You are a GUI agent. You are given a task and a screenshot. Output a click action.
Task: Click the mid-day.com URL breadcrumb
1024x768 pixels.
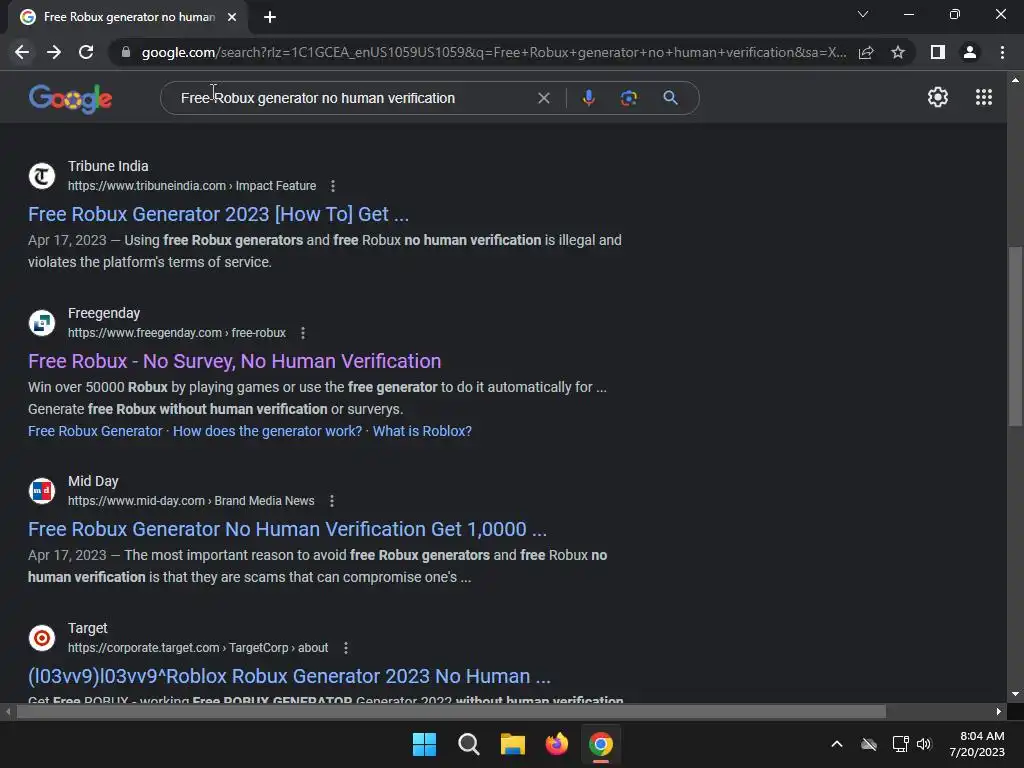[x=191, y=501]
